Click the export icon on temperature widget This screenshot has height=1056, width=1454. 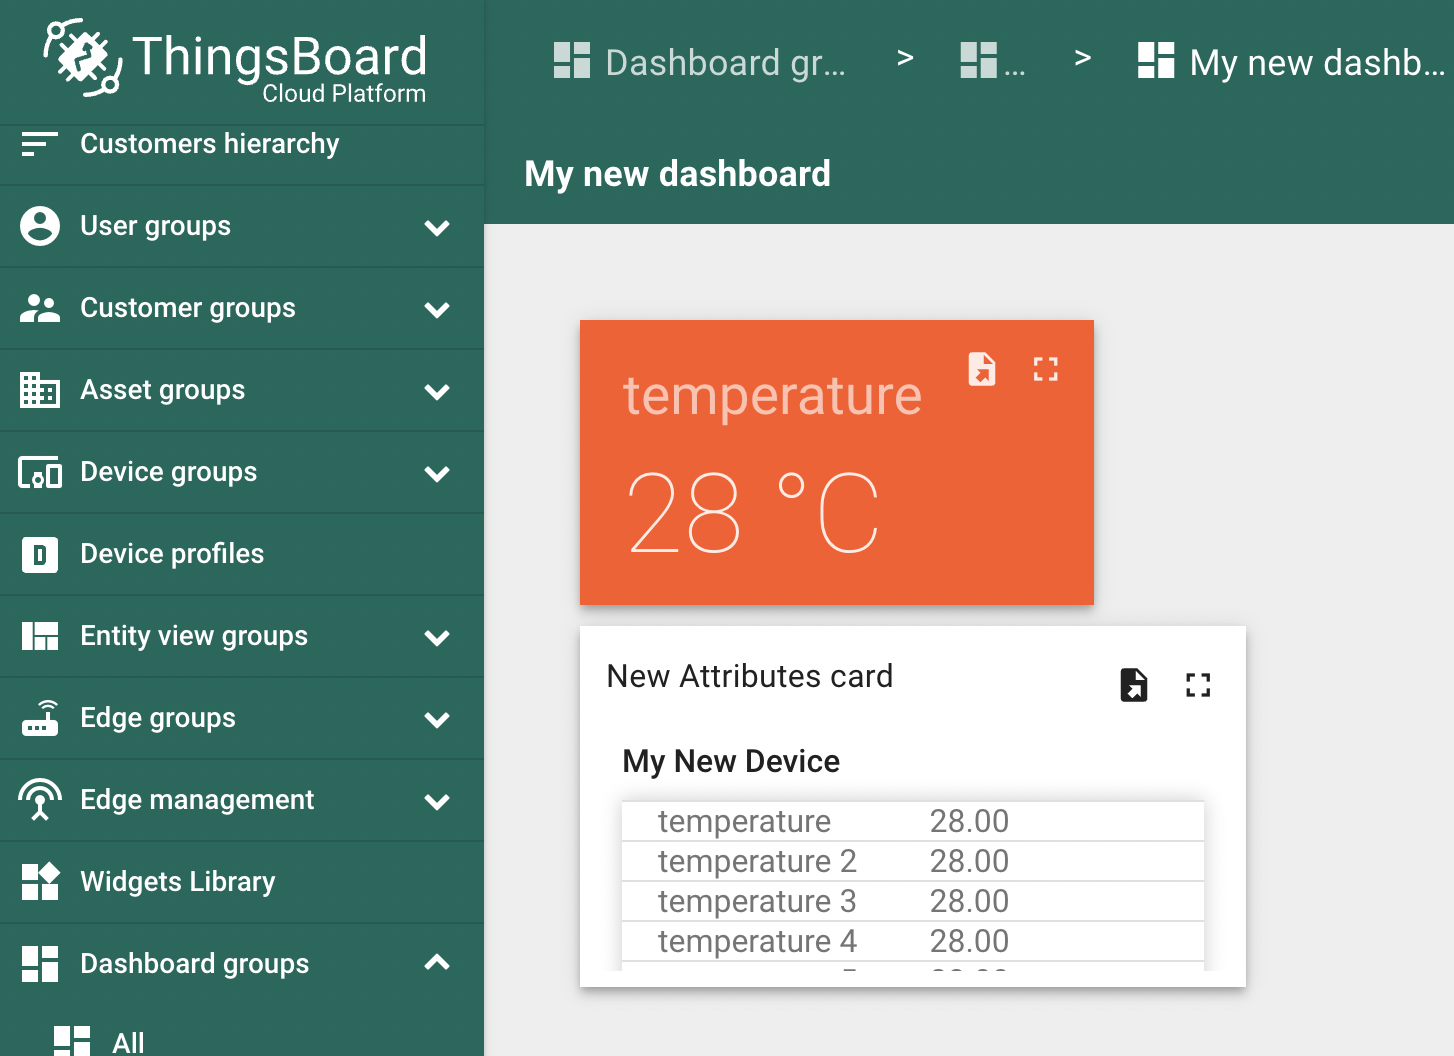coord(982,369)
